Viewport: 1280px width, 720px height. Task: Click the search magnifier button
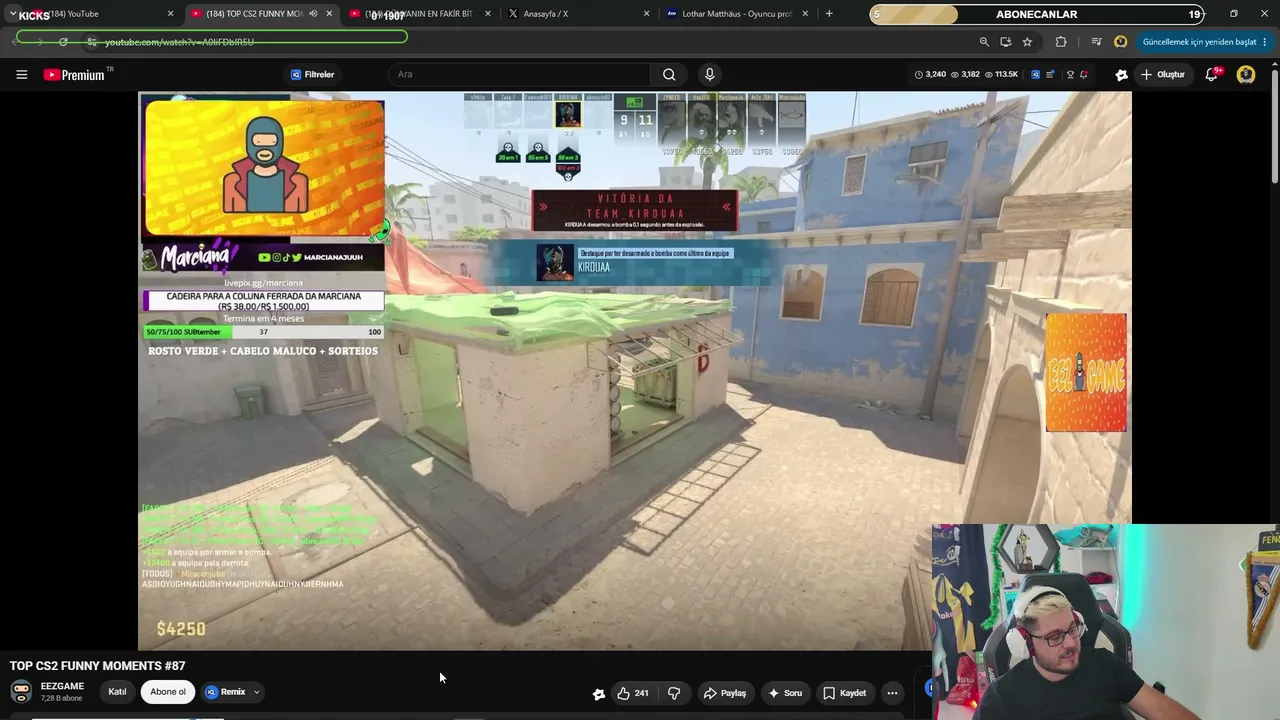point(669,74)
